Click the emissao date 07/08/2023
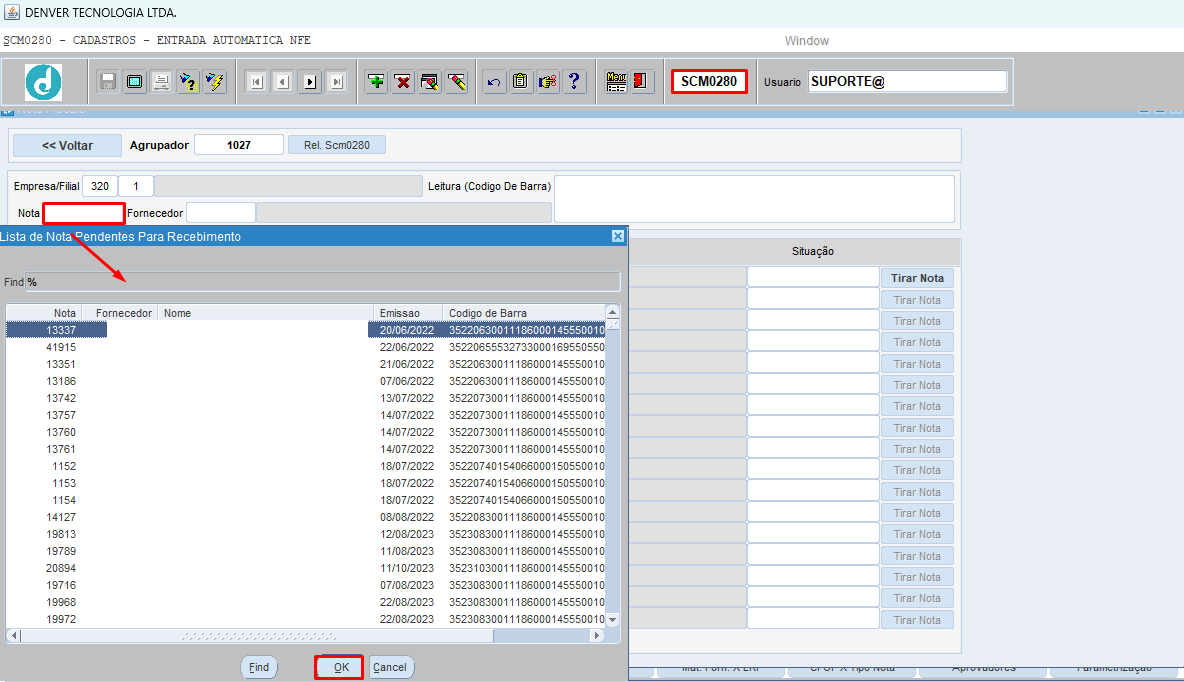 click(x=407, y=585)
